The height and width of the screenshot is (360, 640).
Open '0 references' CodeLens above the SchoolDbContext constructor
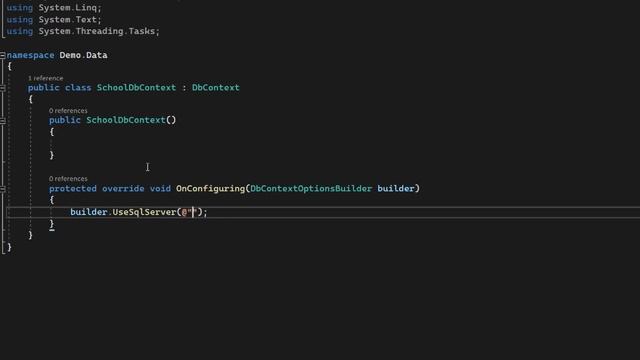click(68, 111)
